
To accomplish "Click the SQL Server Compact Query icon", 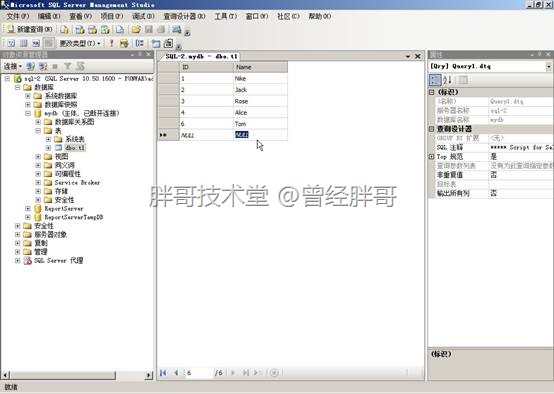I will pos(120,30).
